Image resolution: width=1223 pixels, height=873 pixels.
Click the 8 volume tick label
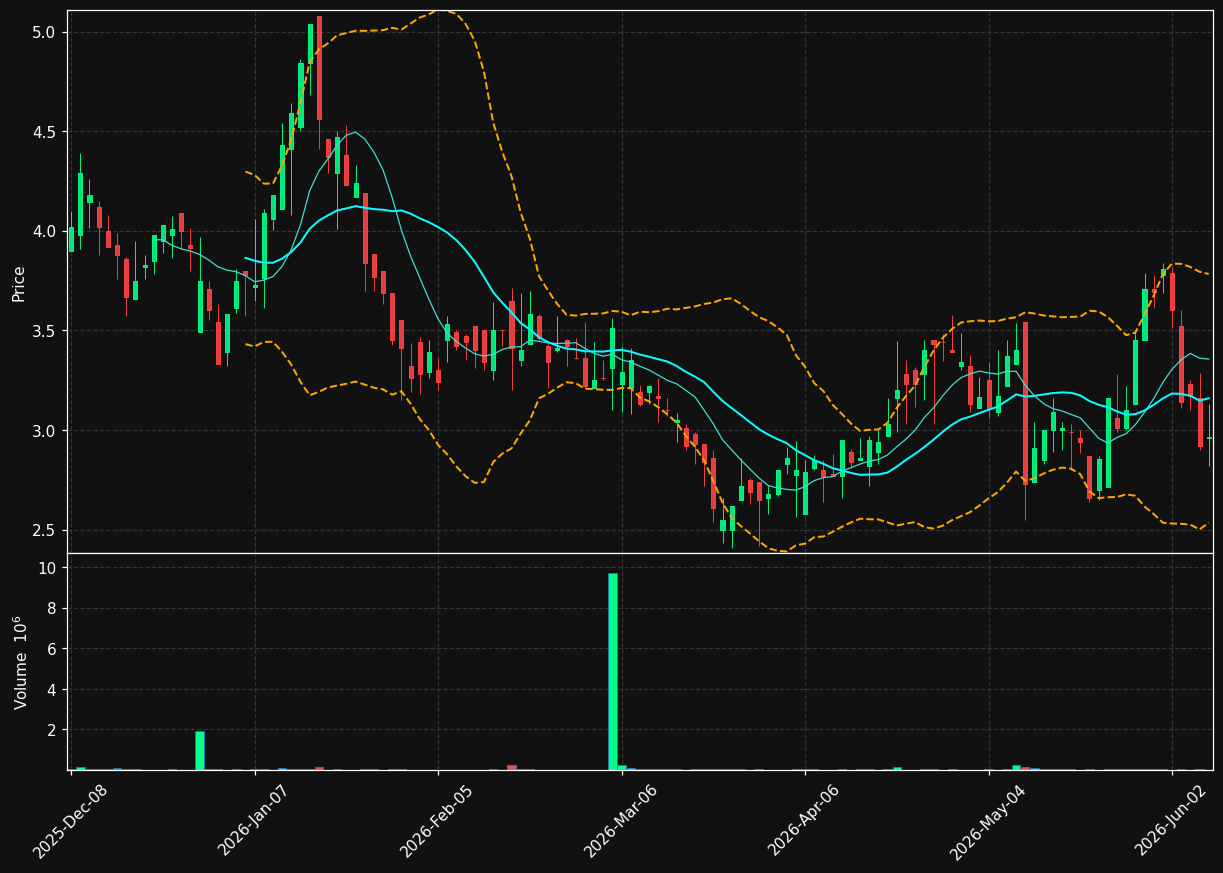pos(53,609)
